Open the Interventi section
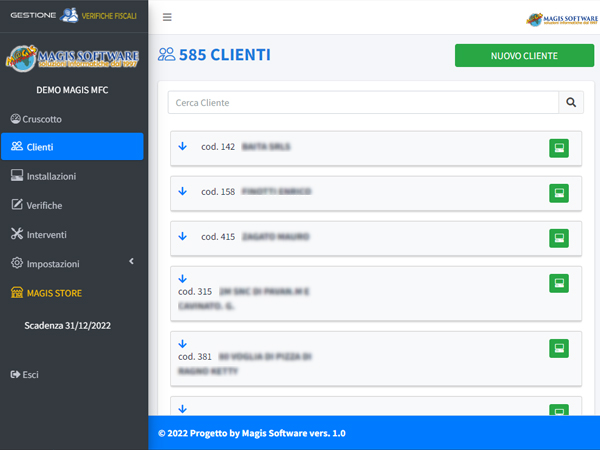600x450 pixels. 72,234
